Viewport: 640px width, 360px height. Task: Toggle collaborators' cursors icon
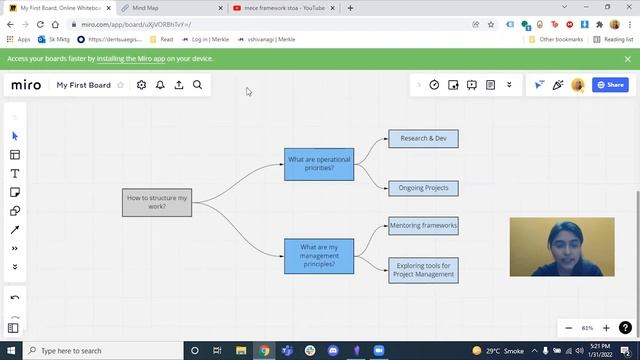pyautogui.click(x=539, y=85)
